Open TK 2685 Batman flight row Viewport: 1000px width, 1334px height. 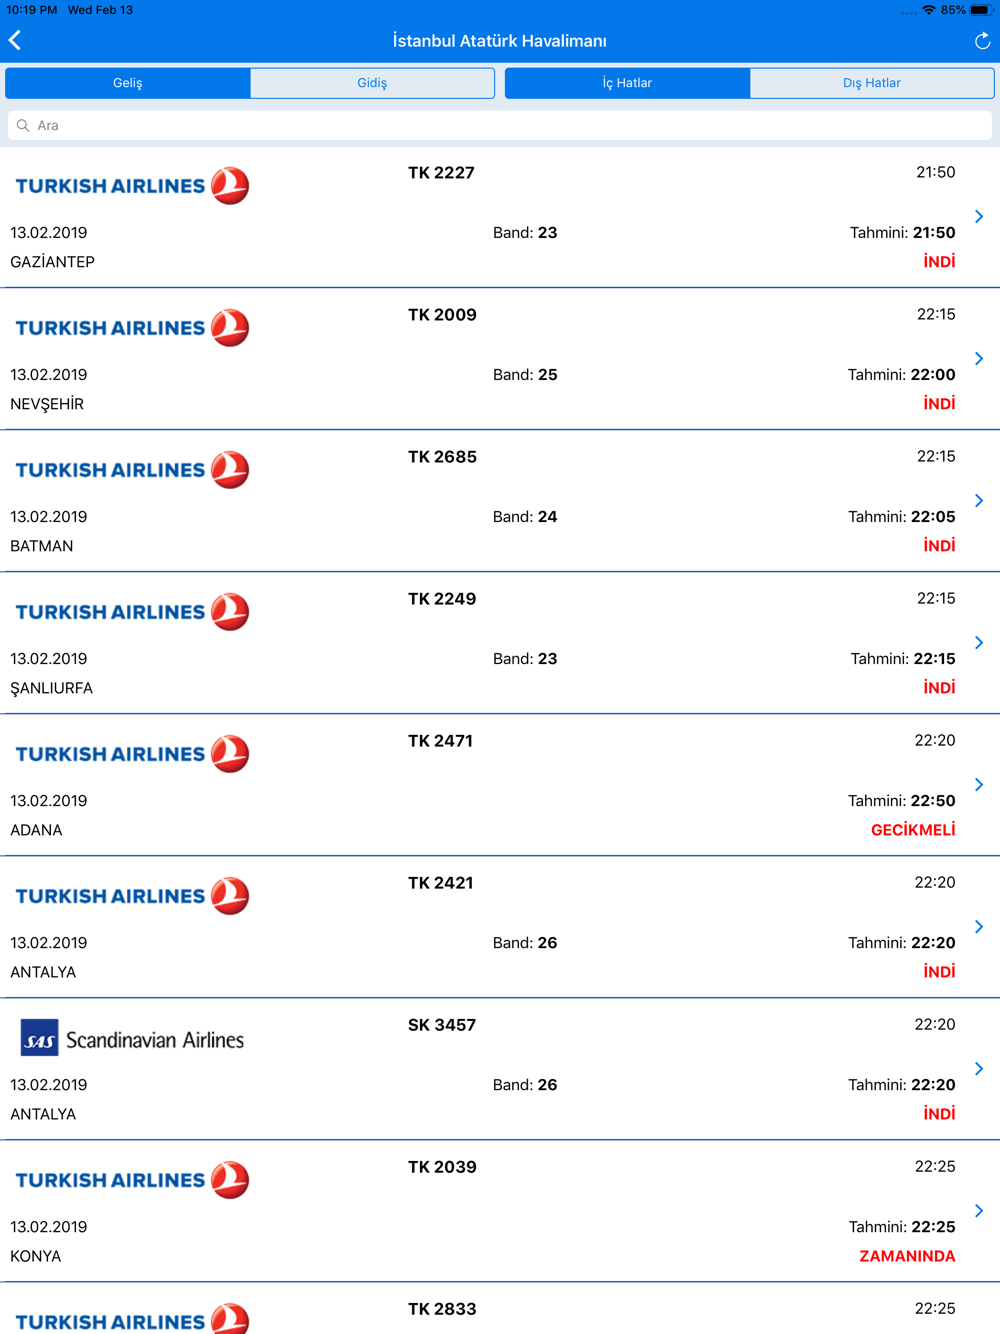click(x=500, y=501)
